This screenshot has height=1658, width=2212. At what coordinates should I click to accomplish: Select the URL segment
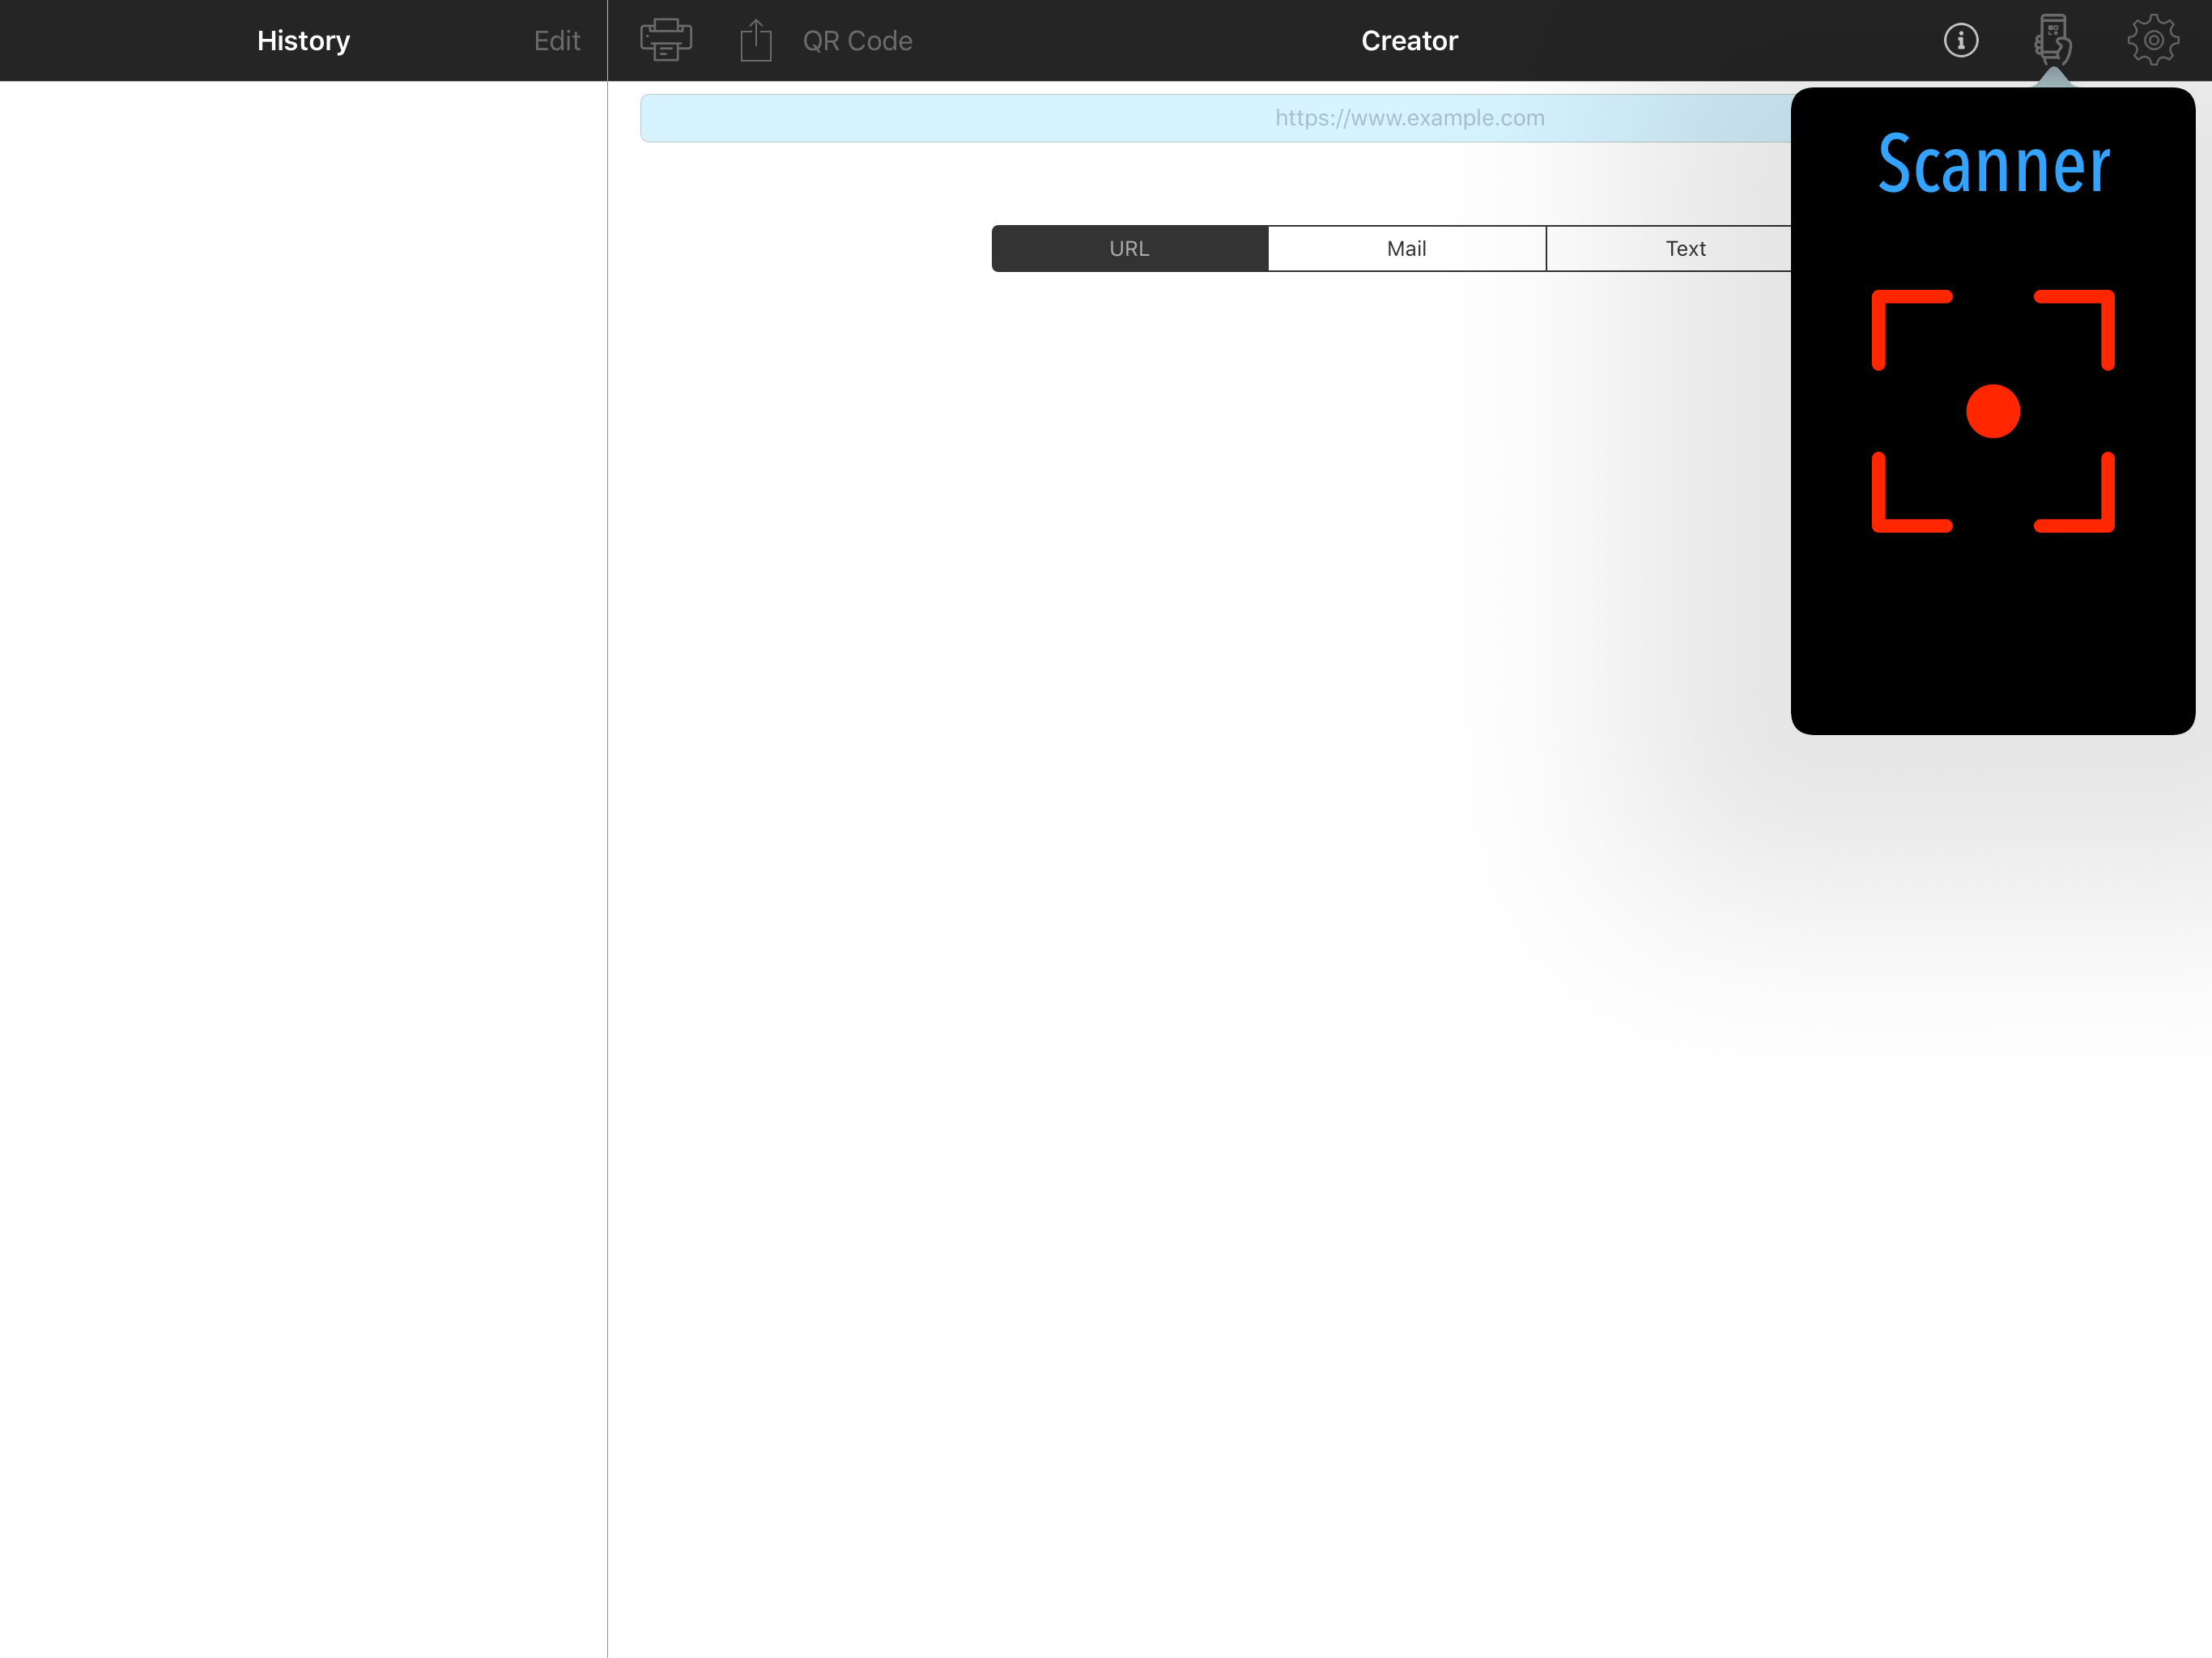click(x=1129, y=248)
